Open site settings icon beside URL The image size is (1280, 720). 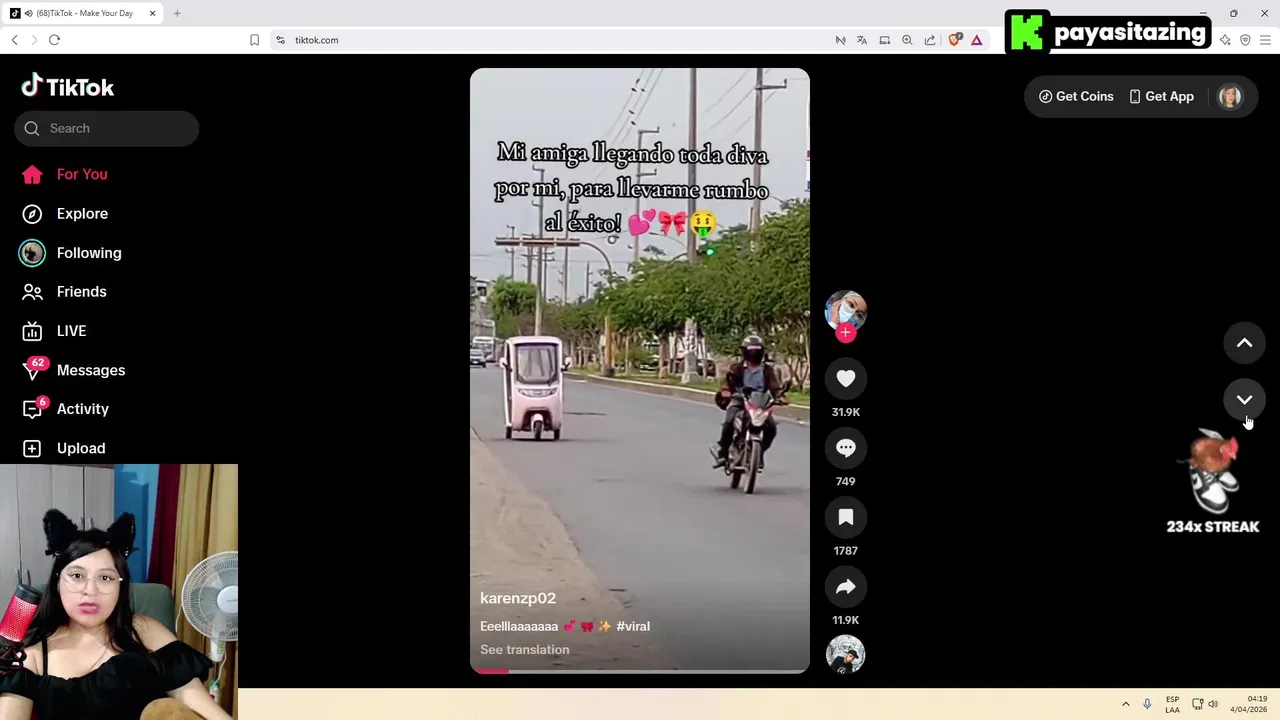[x=280, y=40]
